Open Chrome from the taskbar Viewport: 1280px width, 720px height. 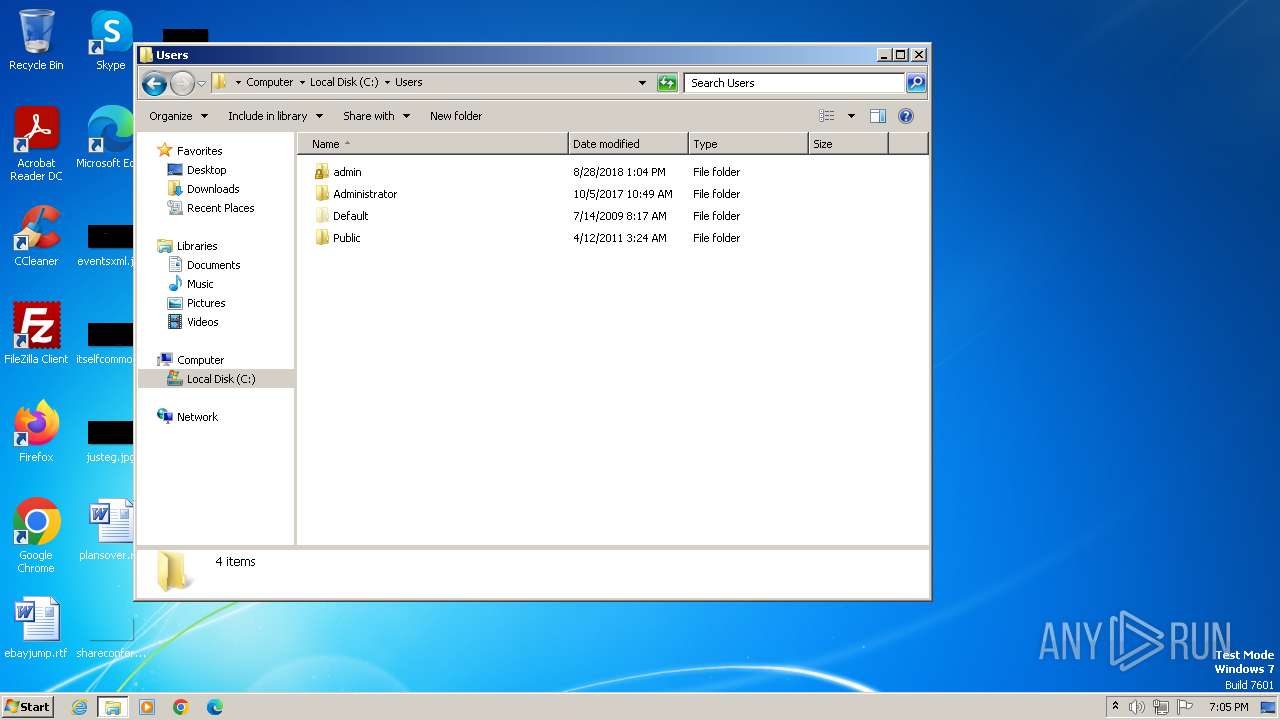click(x=181, y=707)
